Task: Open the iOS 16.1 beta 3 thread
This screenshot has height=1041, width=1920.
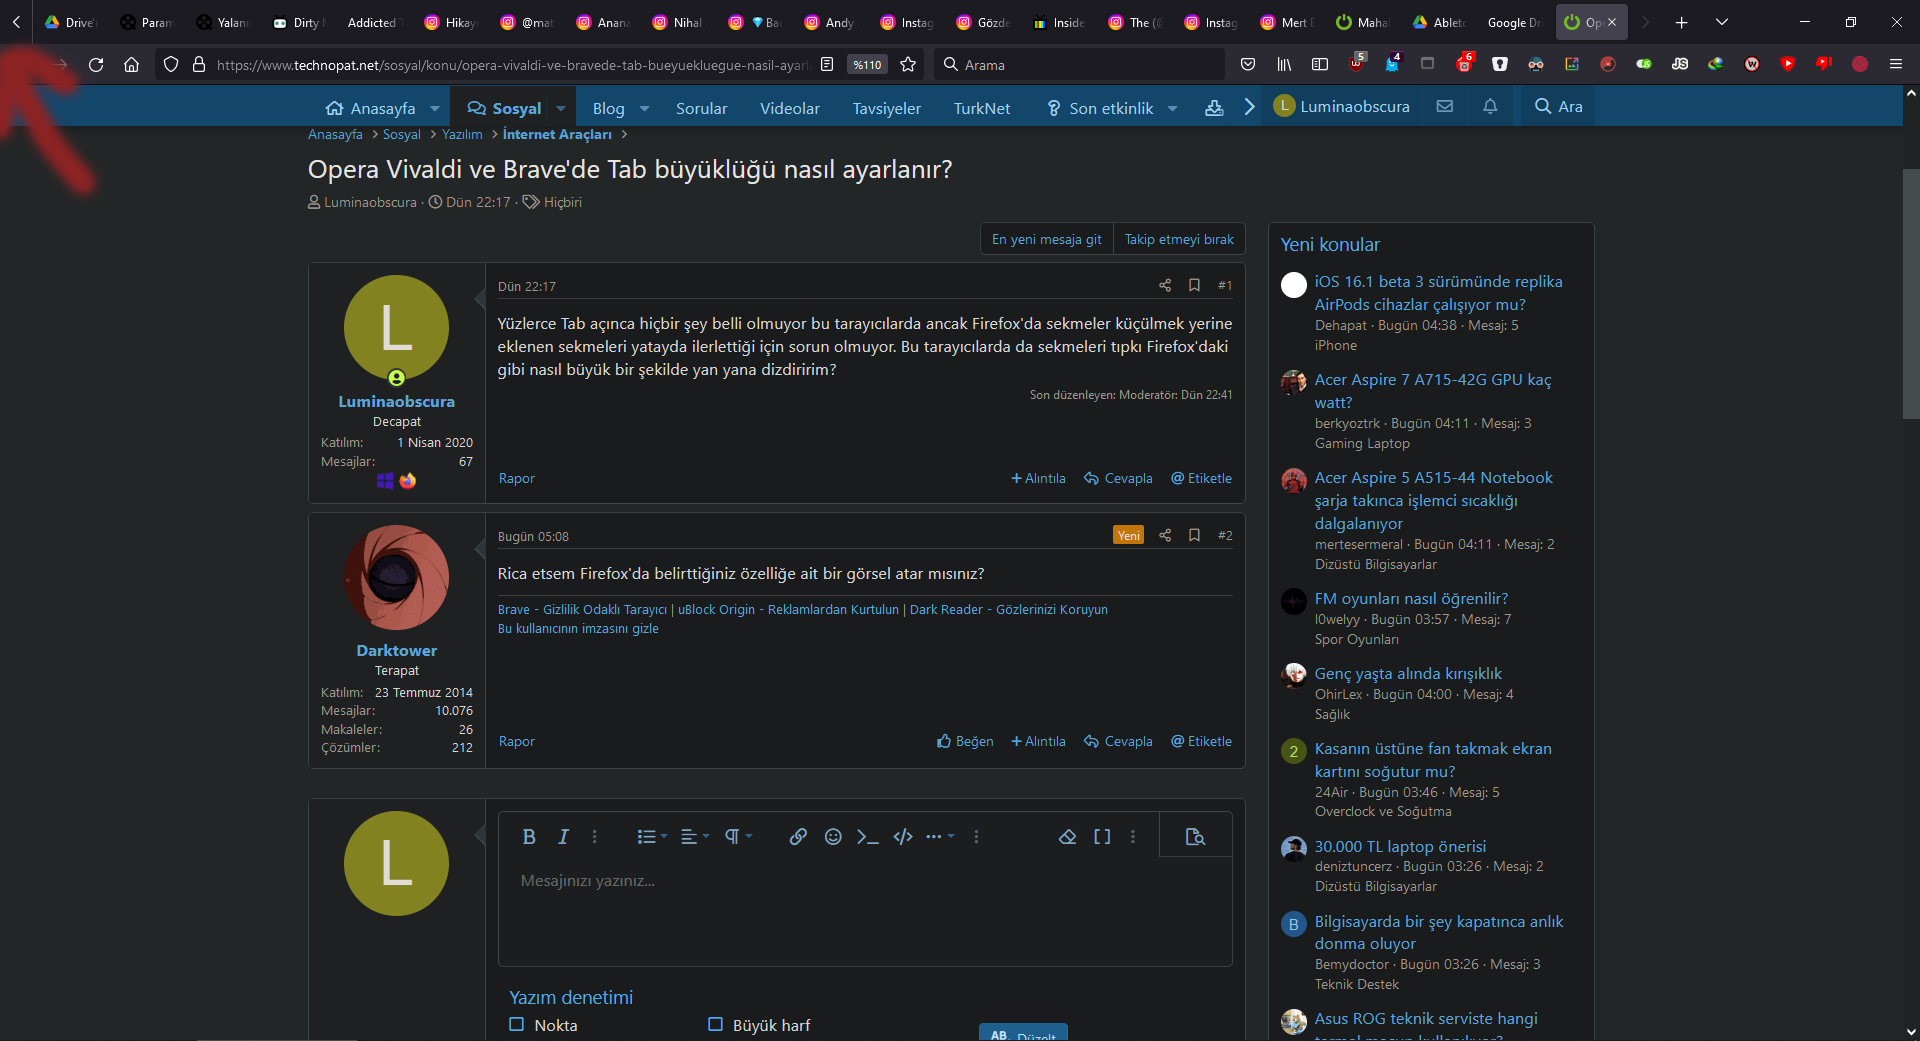Action: [1438, 293]
